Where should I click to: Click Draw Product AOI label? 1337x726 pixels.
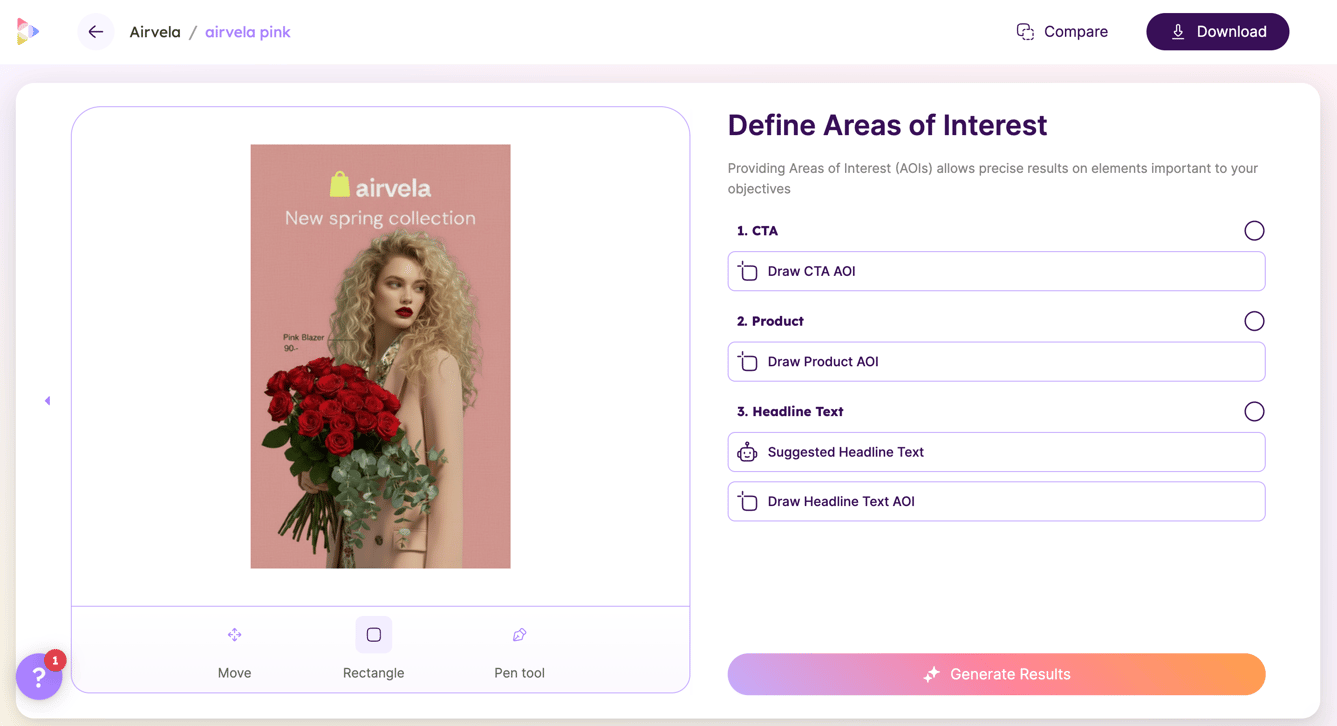[823, 362]
